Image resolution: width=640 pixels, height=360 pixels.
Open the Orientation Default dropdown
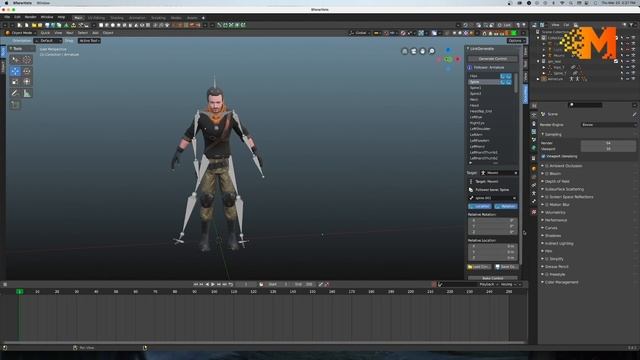48,40
